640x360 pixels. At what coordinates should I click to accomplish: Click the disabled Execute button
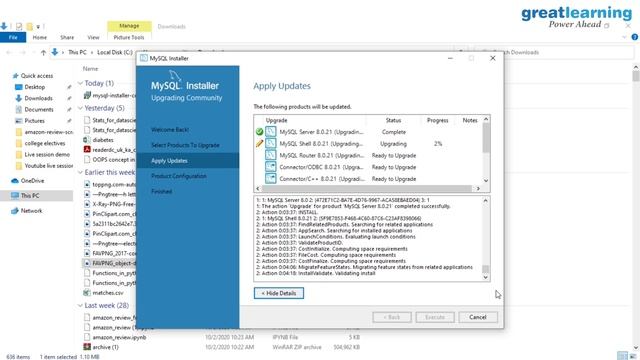[435, 317]
